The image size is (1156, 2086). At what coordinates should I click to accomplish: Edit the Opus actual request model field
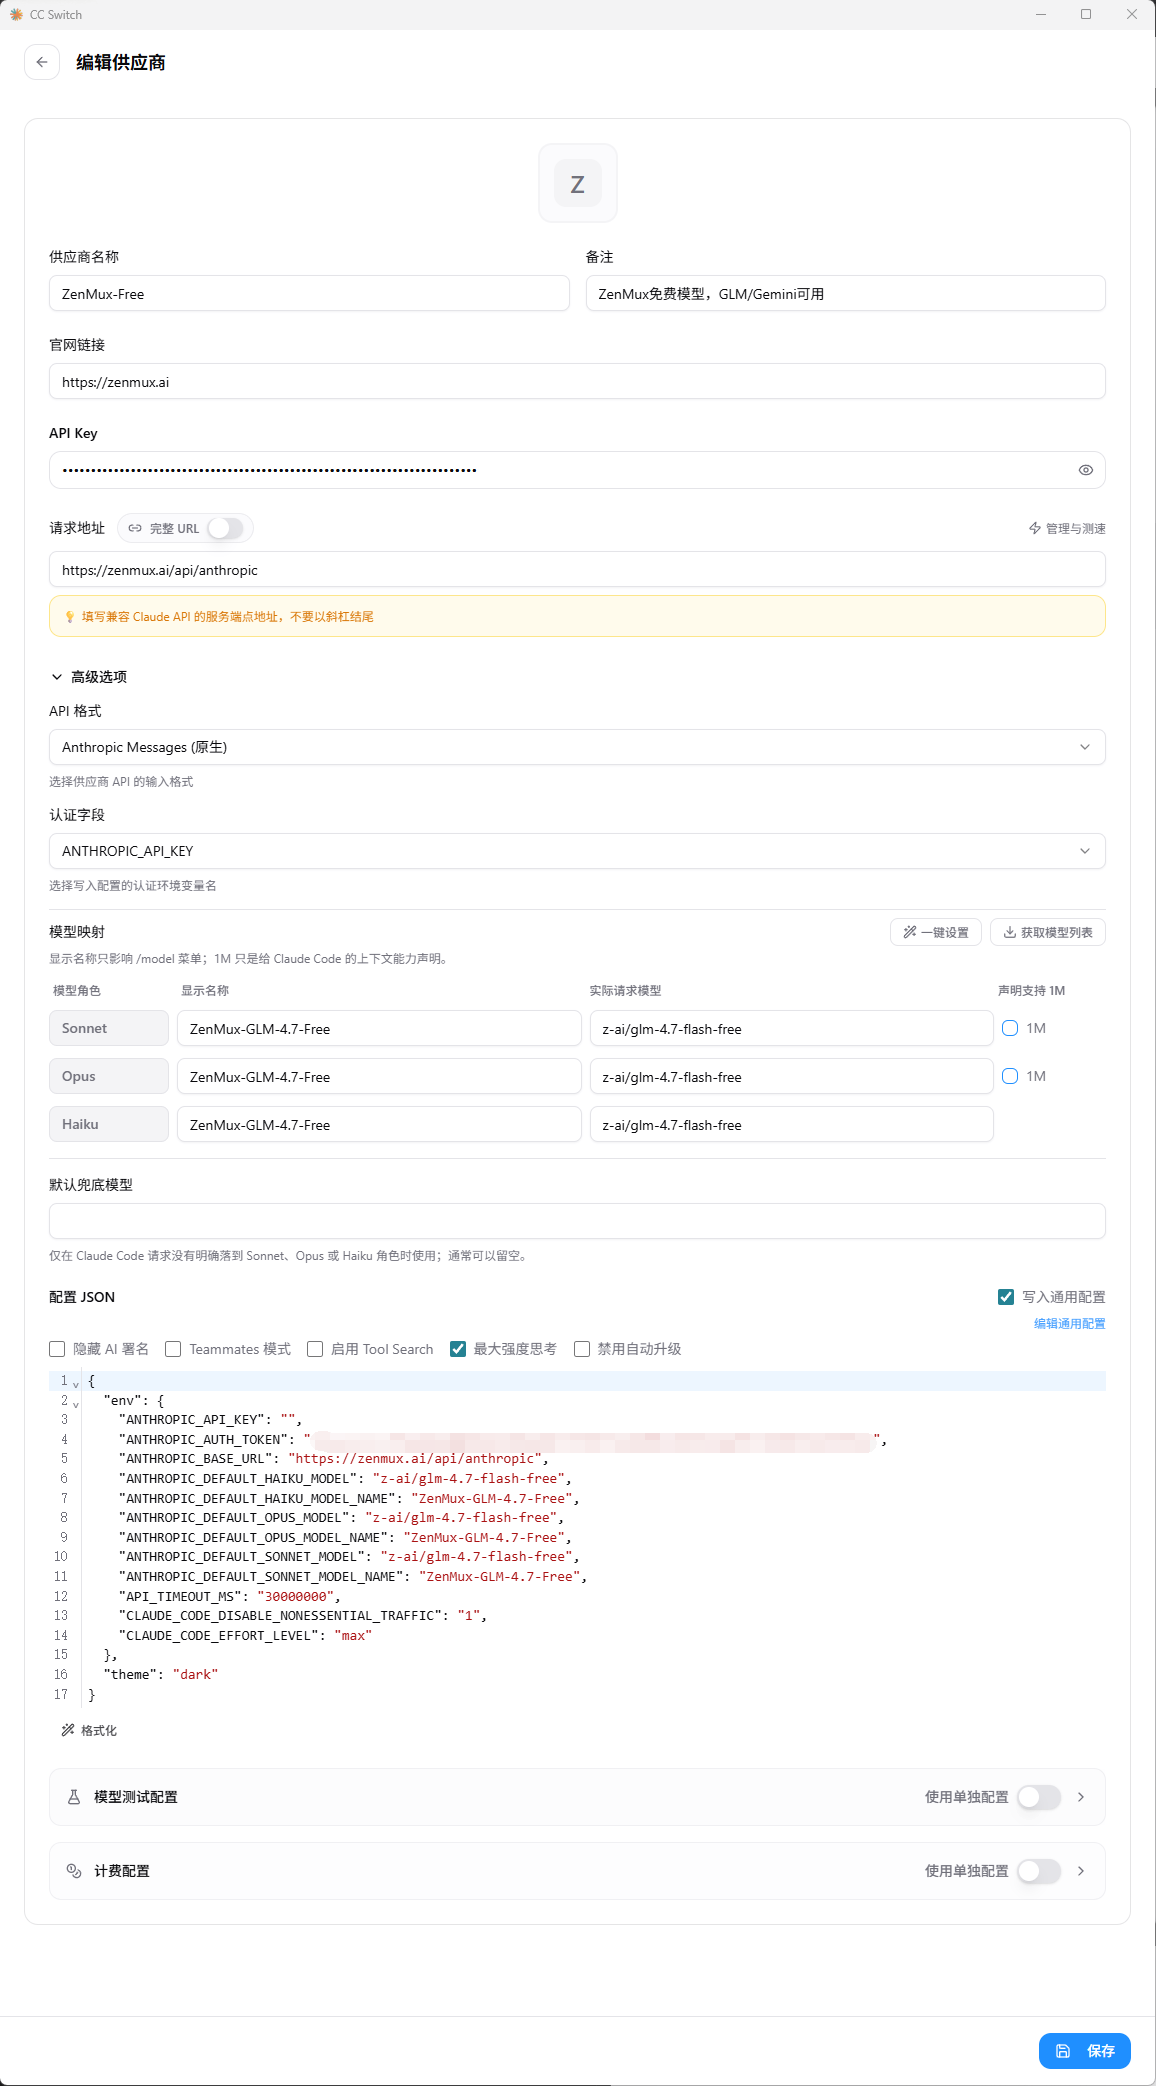(791, 1076)
